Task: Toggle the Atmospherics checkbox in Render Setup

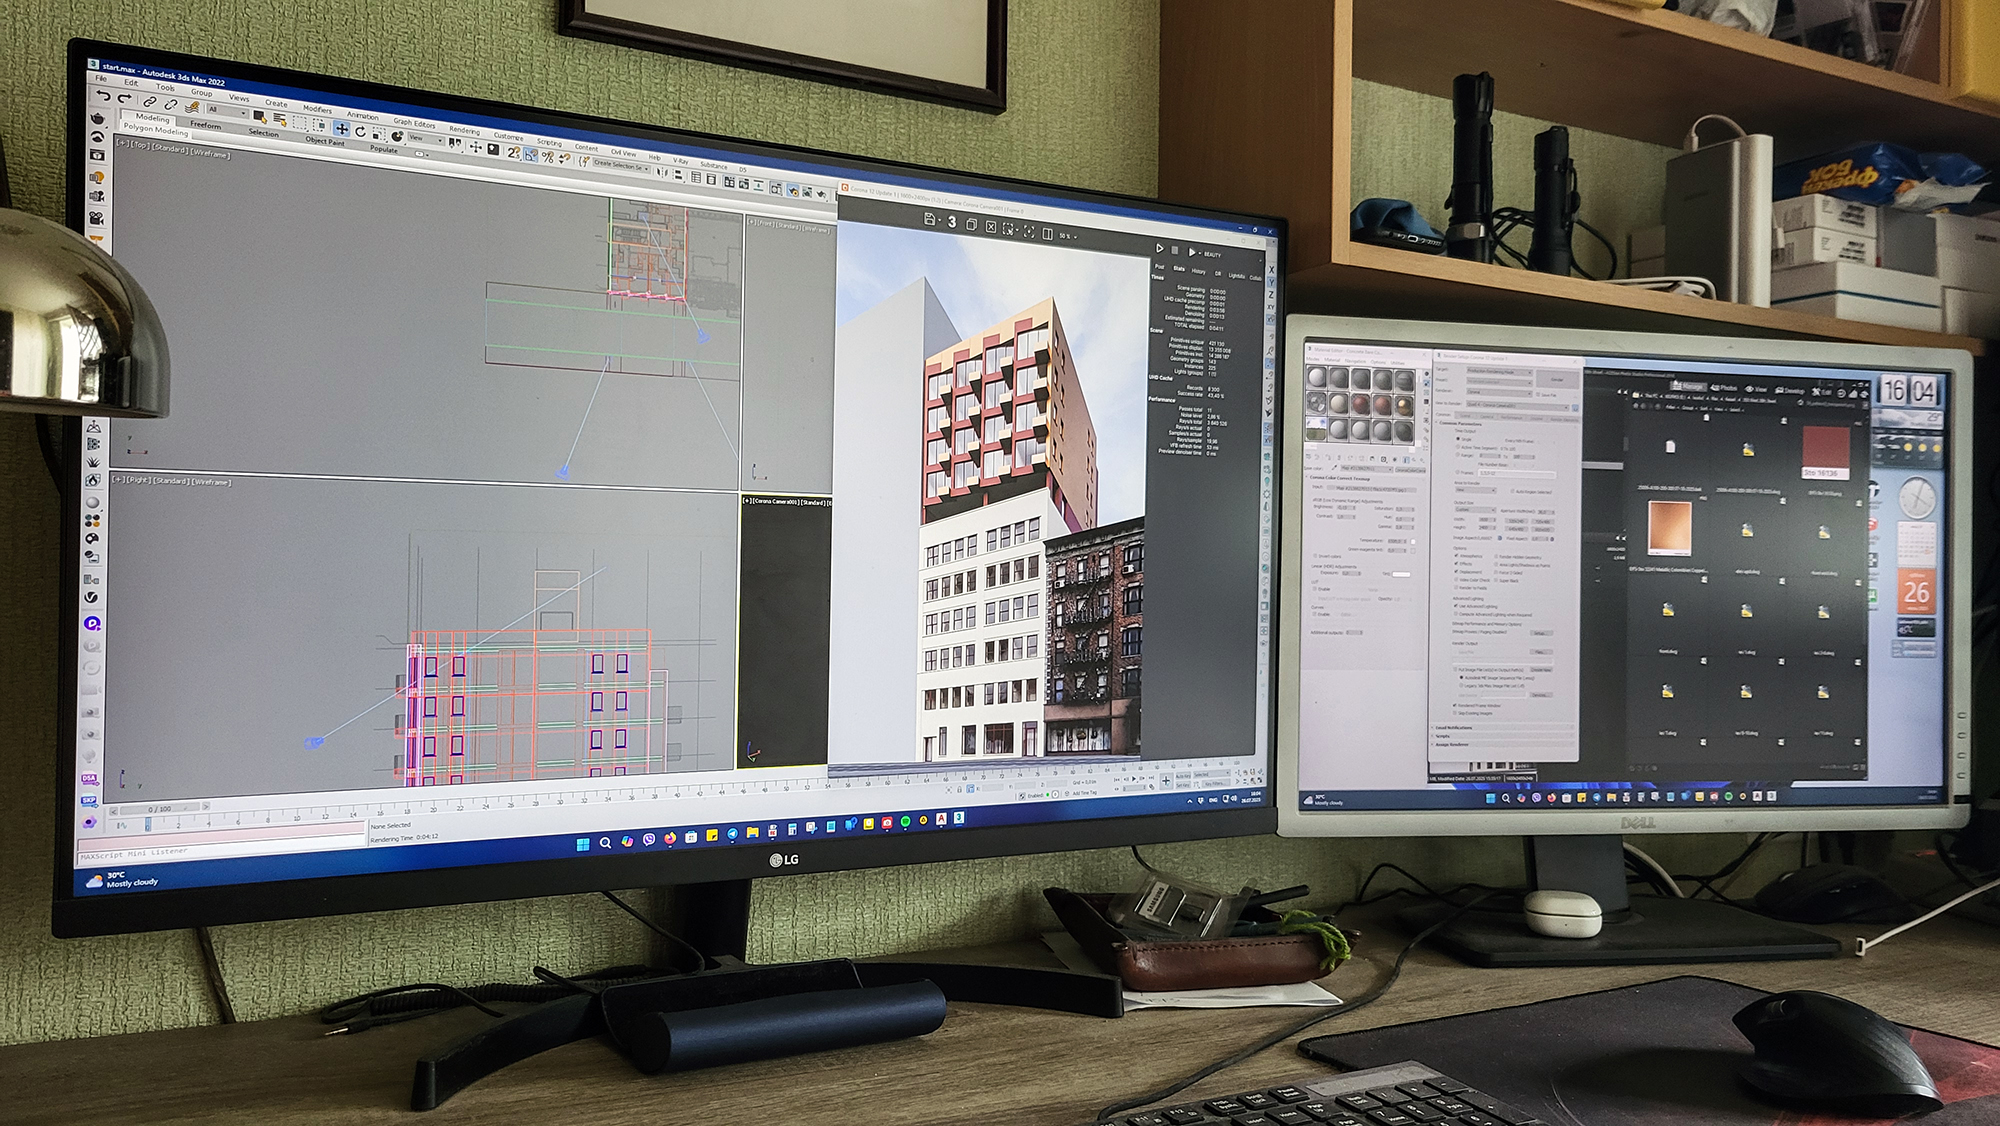Action: click(1456, 556)
